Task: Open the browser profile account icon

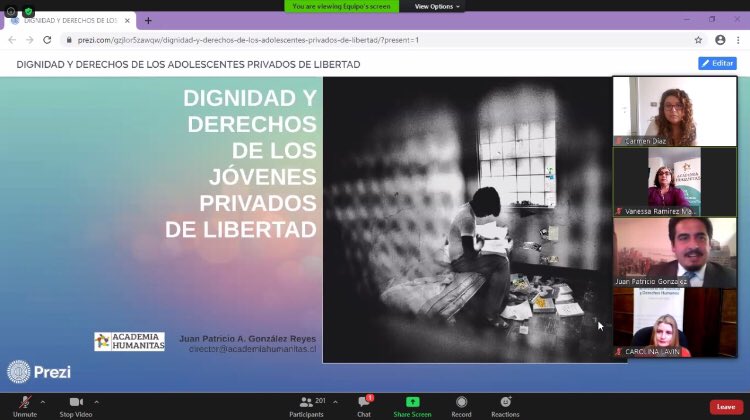Action: 720,40
